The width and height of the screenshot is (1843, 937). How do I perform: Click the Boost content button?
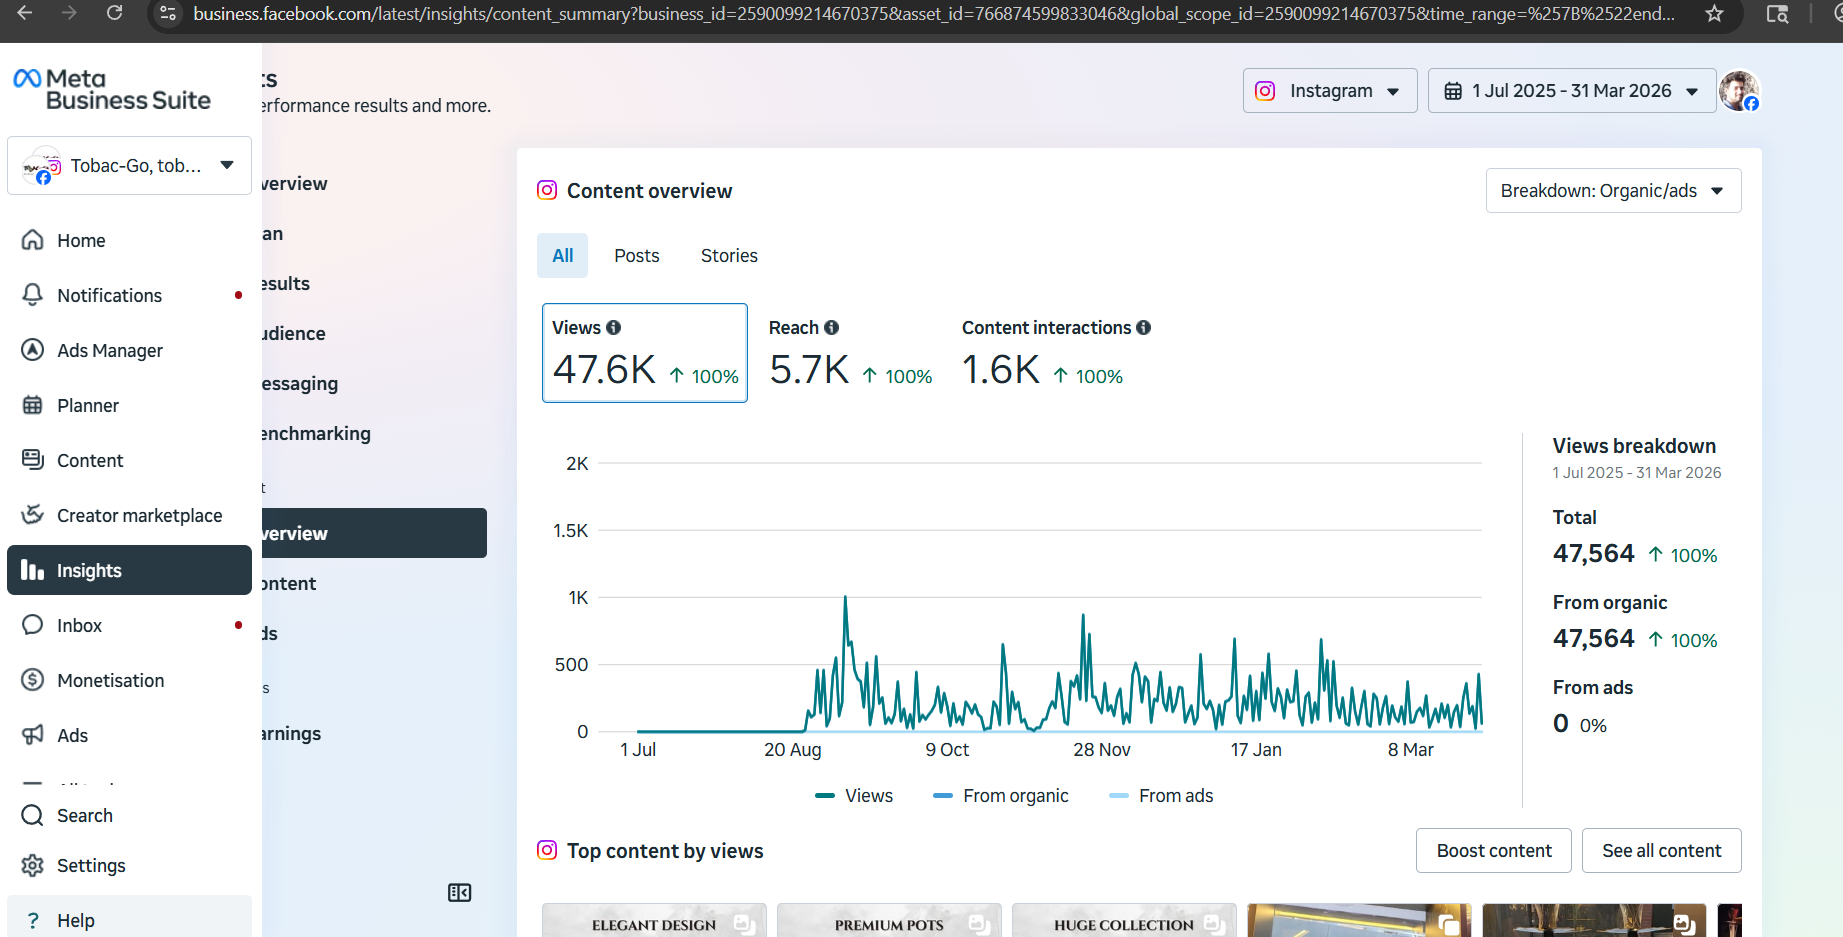click(x=1494, y=851)
